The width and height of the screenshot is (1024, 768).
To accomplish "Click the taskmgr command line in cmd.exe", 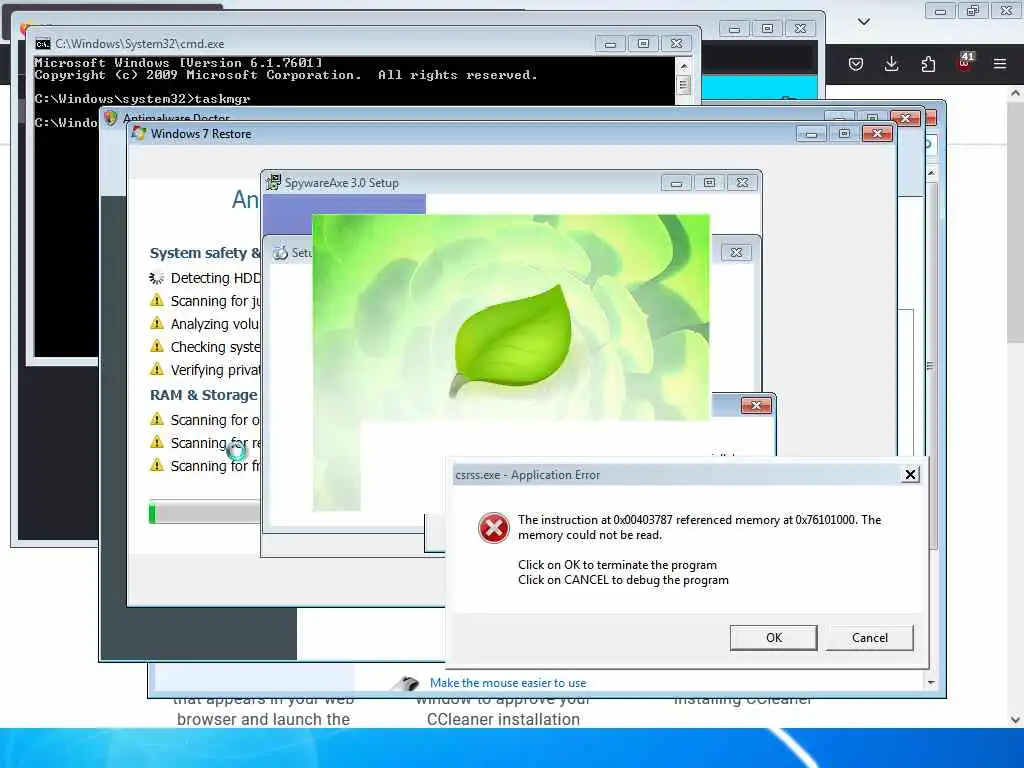I will point(142,99).
